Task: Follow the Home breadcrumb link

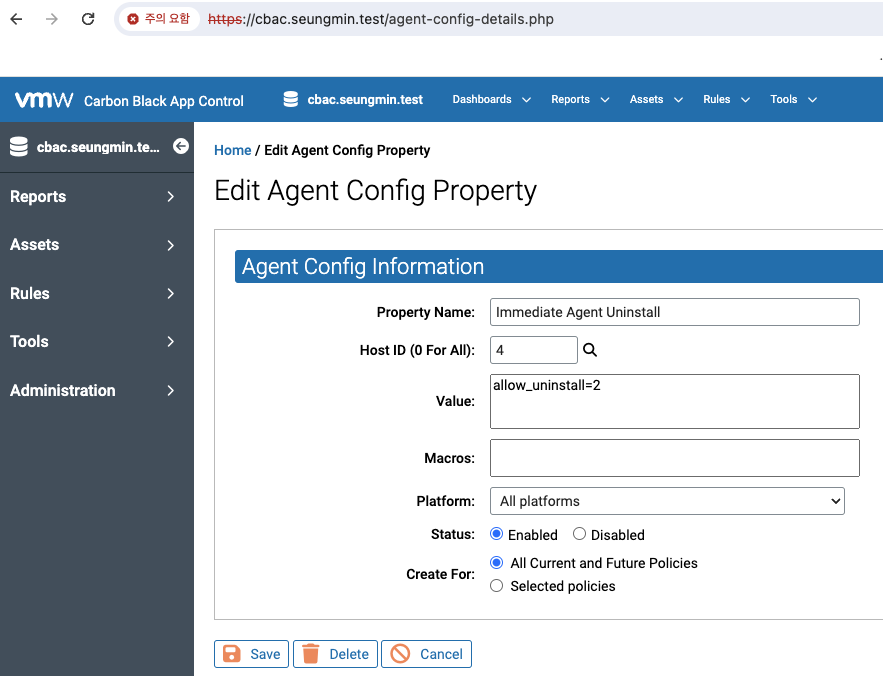Action: 233,150
